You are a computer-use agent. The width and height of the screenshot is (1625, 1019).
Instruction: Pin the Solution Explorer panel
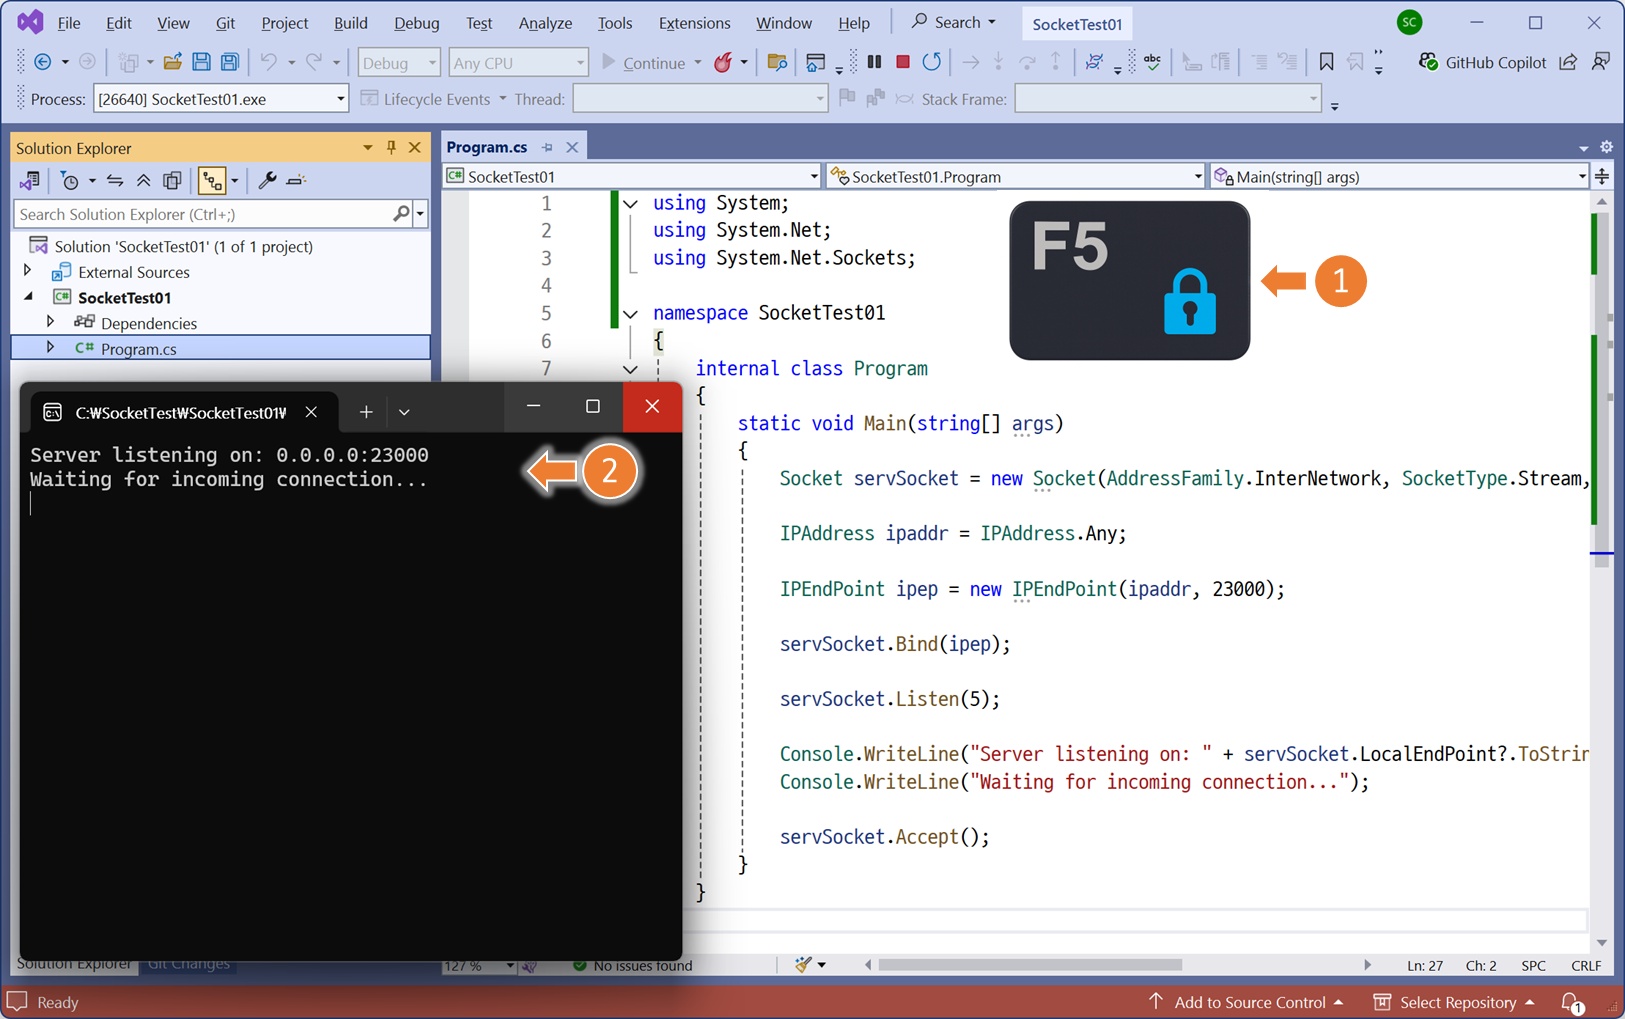(x=391, y=148)
